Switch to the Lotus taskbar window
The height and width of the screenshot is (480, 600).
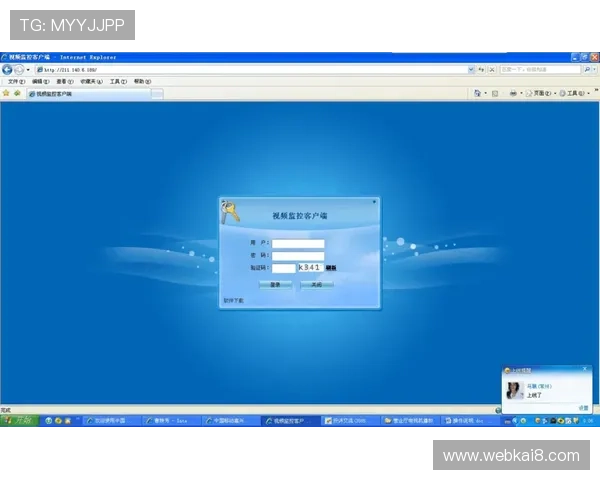click(x=171, y=421)
